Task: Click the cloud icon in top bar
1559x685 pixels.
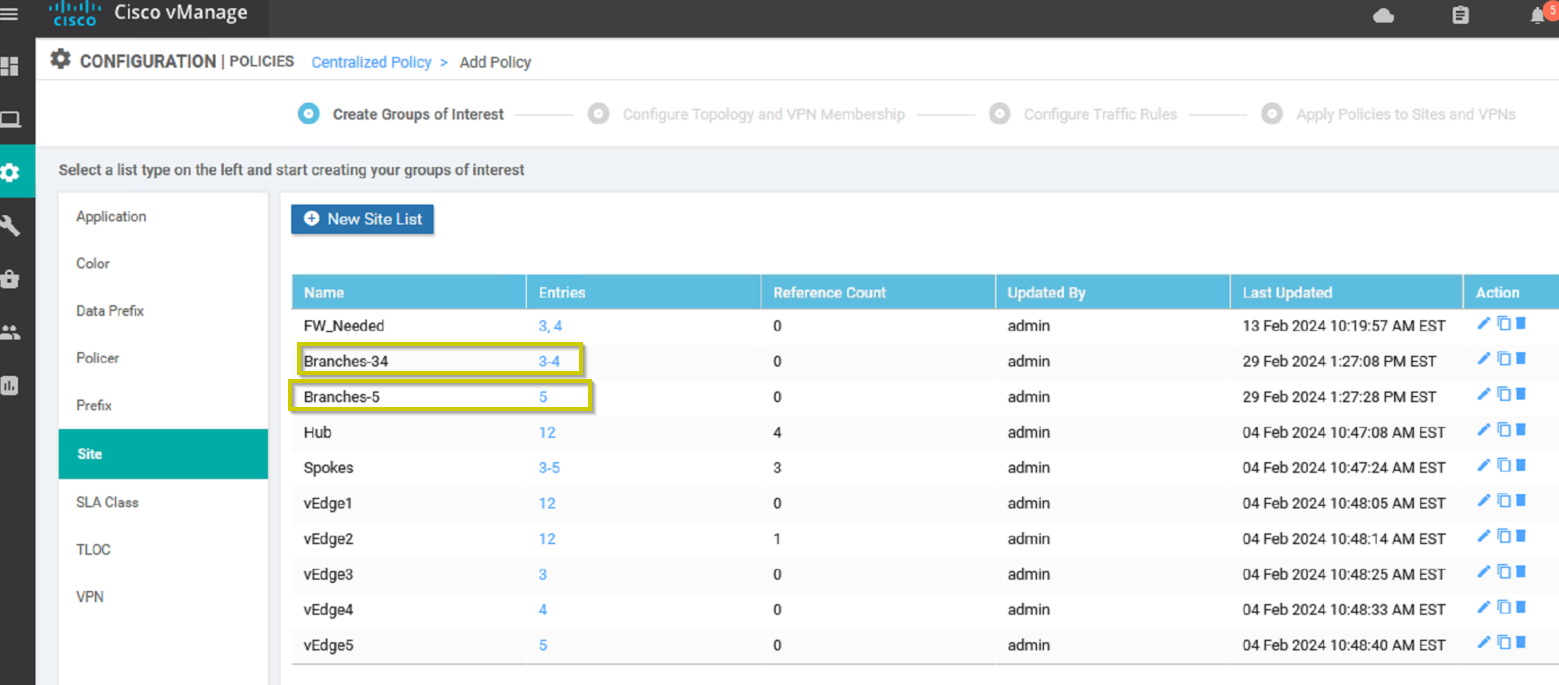Action: pyautogui.click(x=1384, y=15)
